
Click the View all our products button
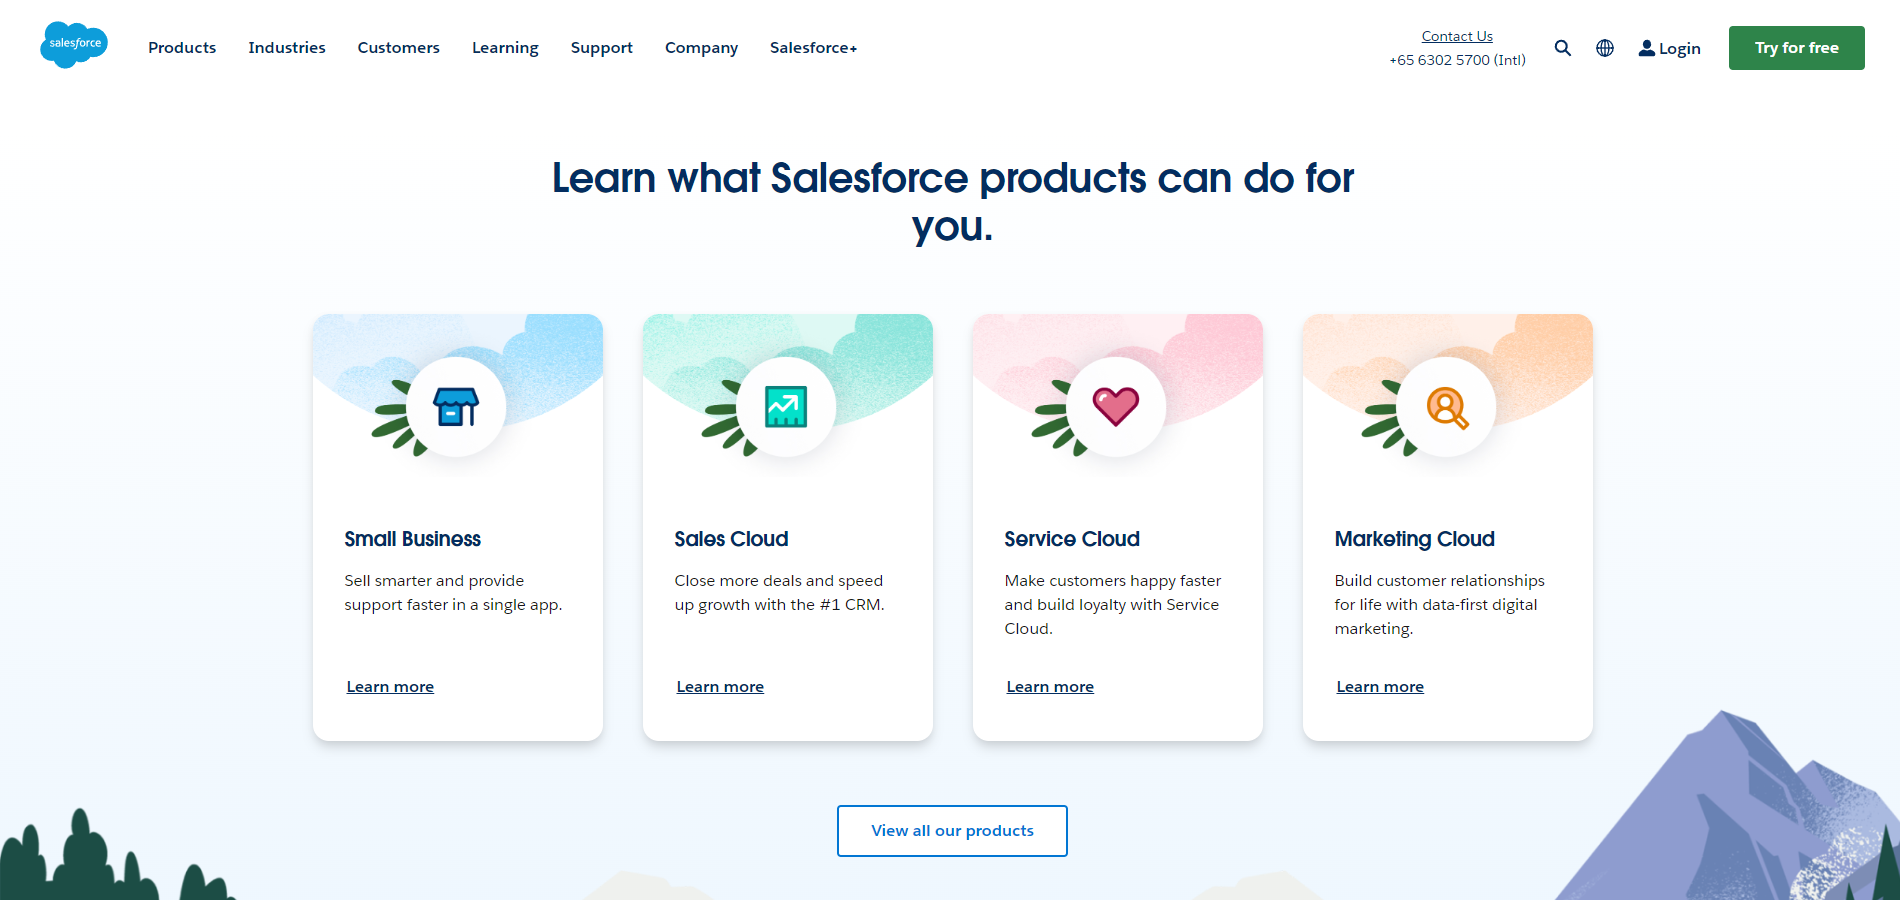click(x=951, y=830)
